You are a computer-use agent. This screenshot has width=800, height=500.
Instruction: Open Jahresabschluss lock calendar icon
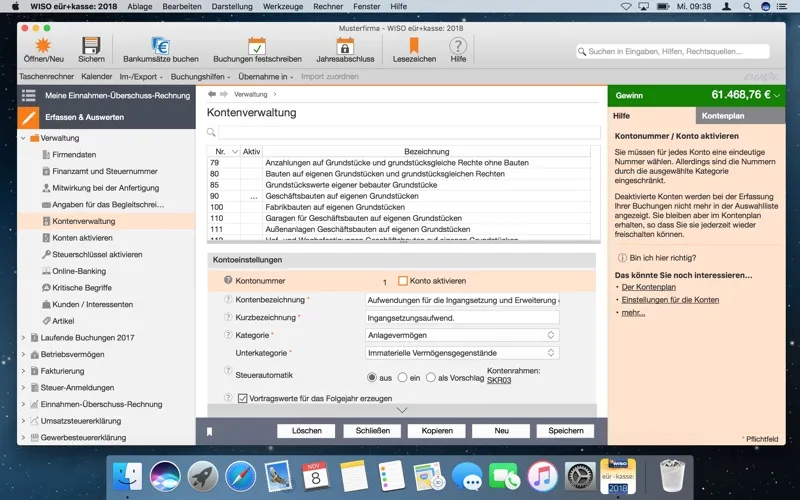(x=345, y=46)
